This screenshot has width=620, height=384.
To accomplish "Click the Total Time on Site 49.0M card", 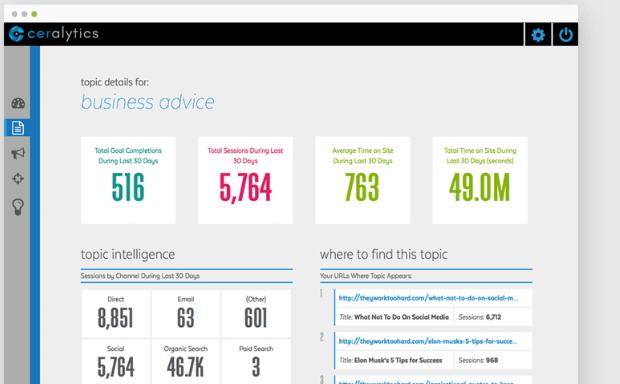I will pos(480,180).
